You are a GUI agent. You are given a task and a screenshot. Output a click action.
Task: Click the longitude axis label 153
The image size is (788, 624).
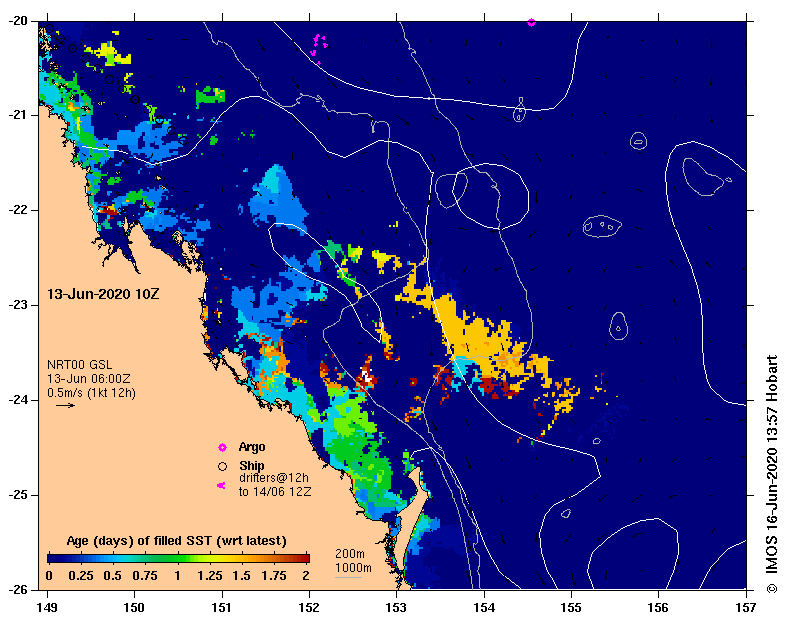[x=396, y=607]
